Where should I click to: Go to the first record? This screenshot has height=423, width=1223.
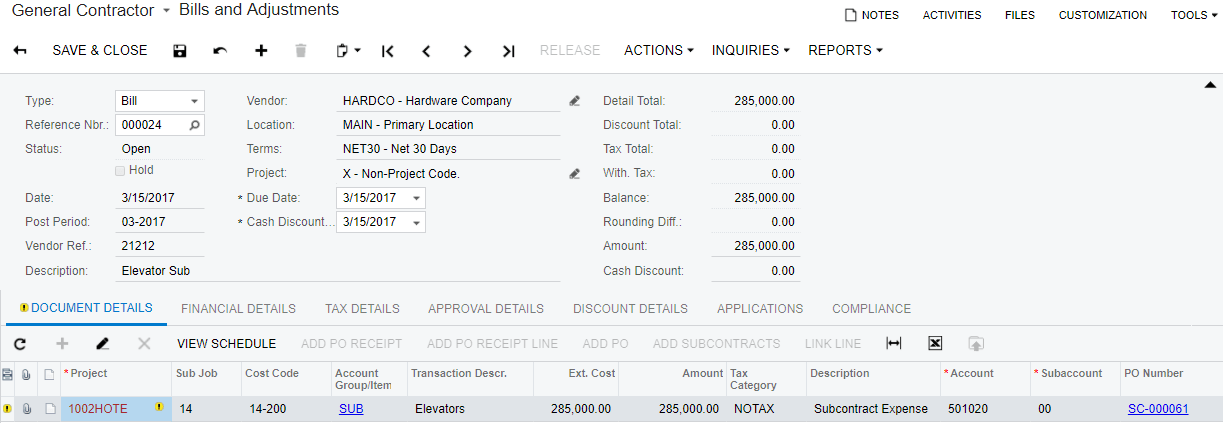pyautogui.click(x=388, y=51)
